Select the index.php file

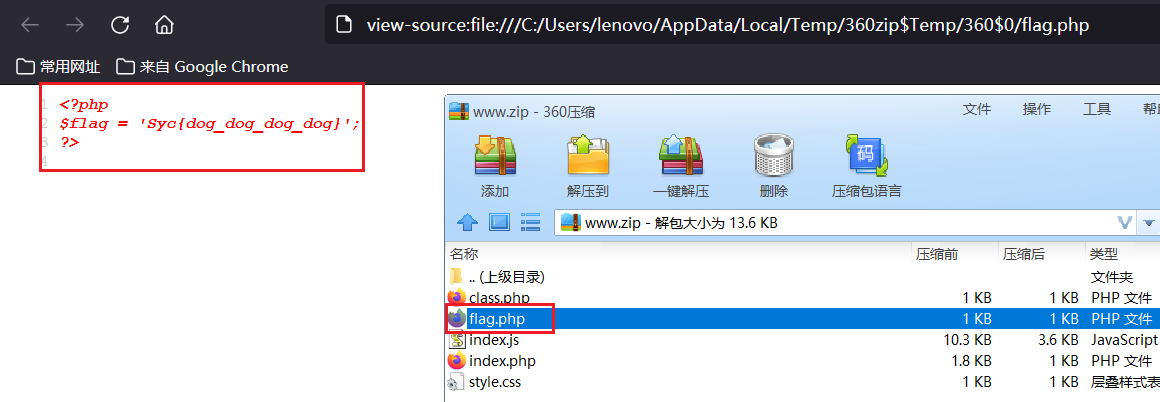[x=803, y=361]
